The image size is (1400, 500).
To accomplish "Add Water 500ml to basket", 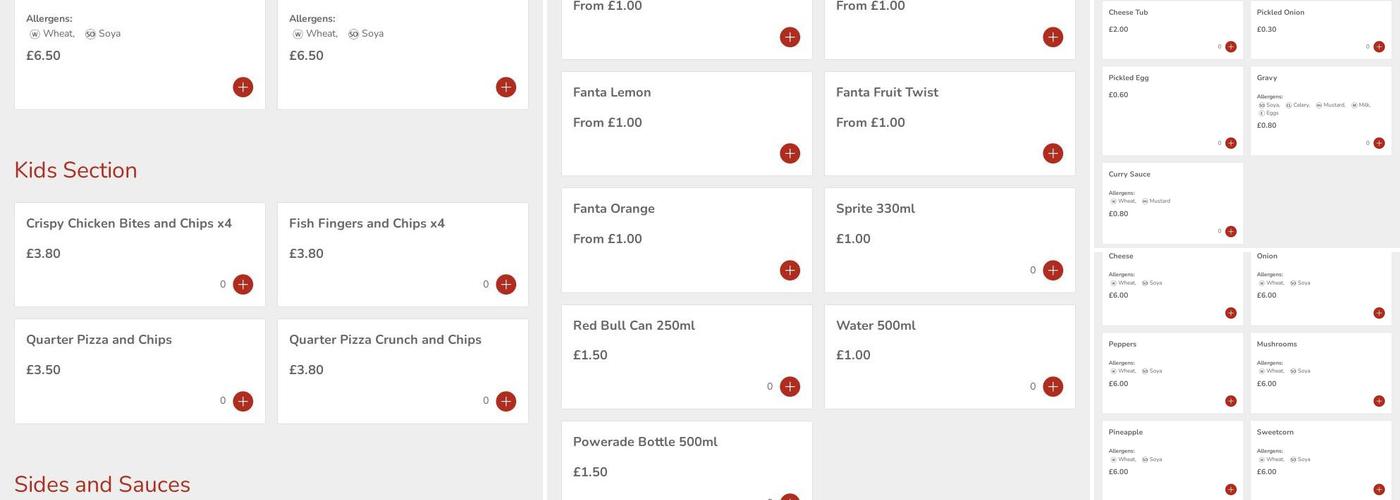I will 1053,387.
